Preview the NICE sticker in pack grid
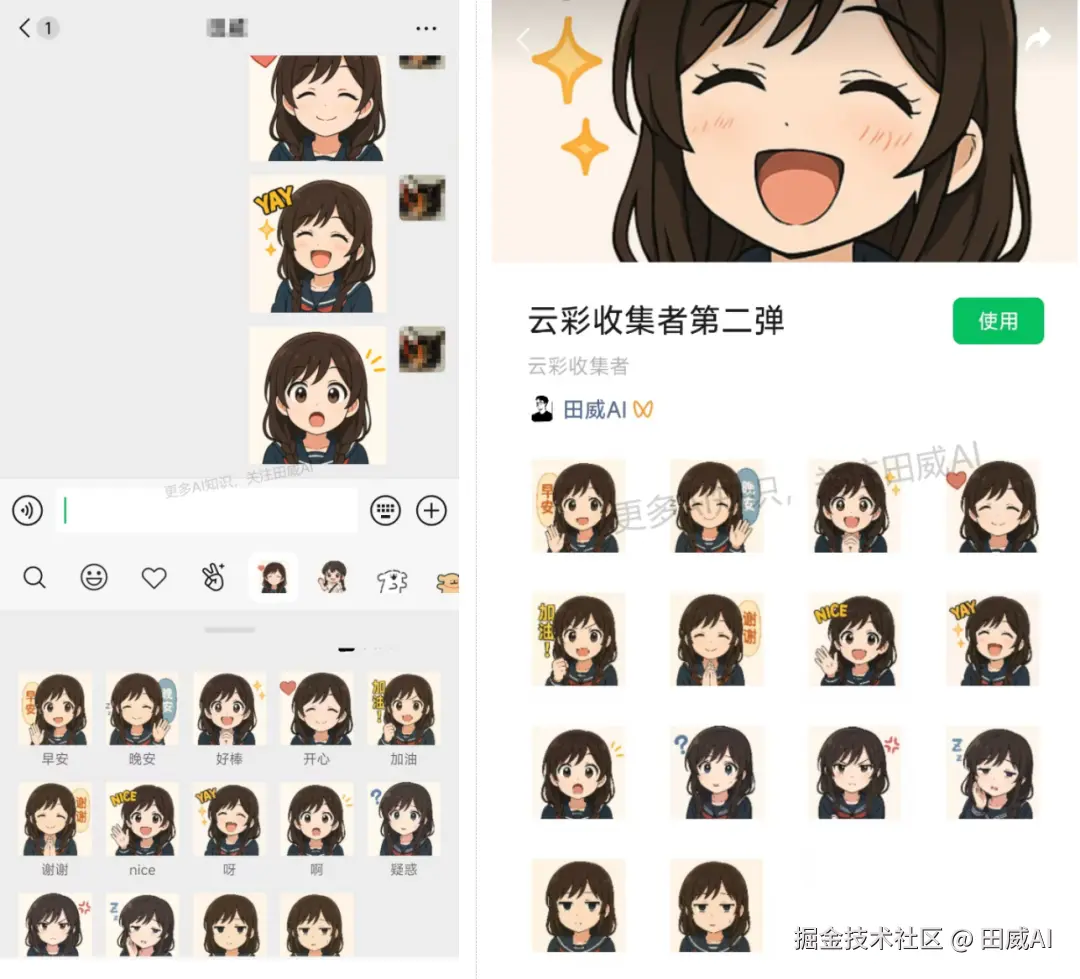Image resolution: width=1080 pixels, height=979 pixels. 855,639
